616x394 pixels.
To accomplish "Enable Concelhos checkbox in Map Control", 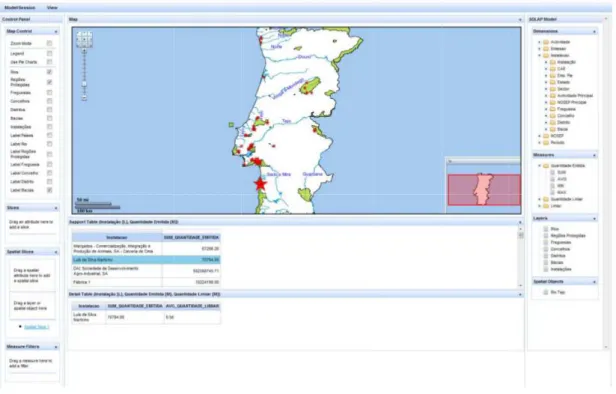I will (49, 101).
